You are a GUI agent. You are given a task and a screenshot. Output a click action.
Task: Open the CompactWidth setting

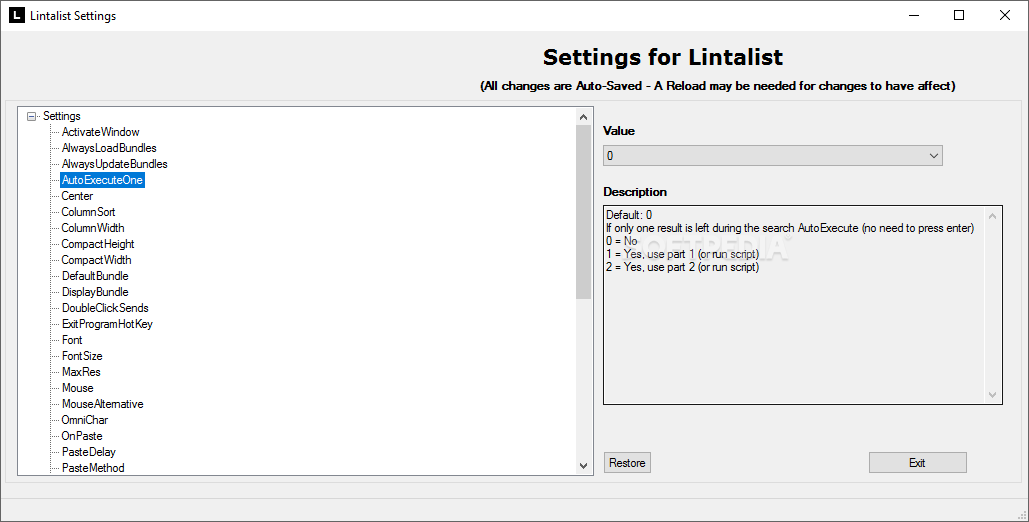tap(96, 260)
